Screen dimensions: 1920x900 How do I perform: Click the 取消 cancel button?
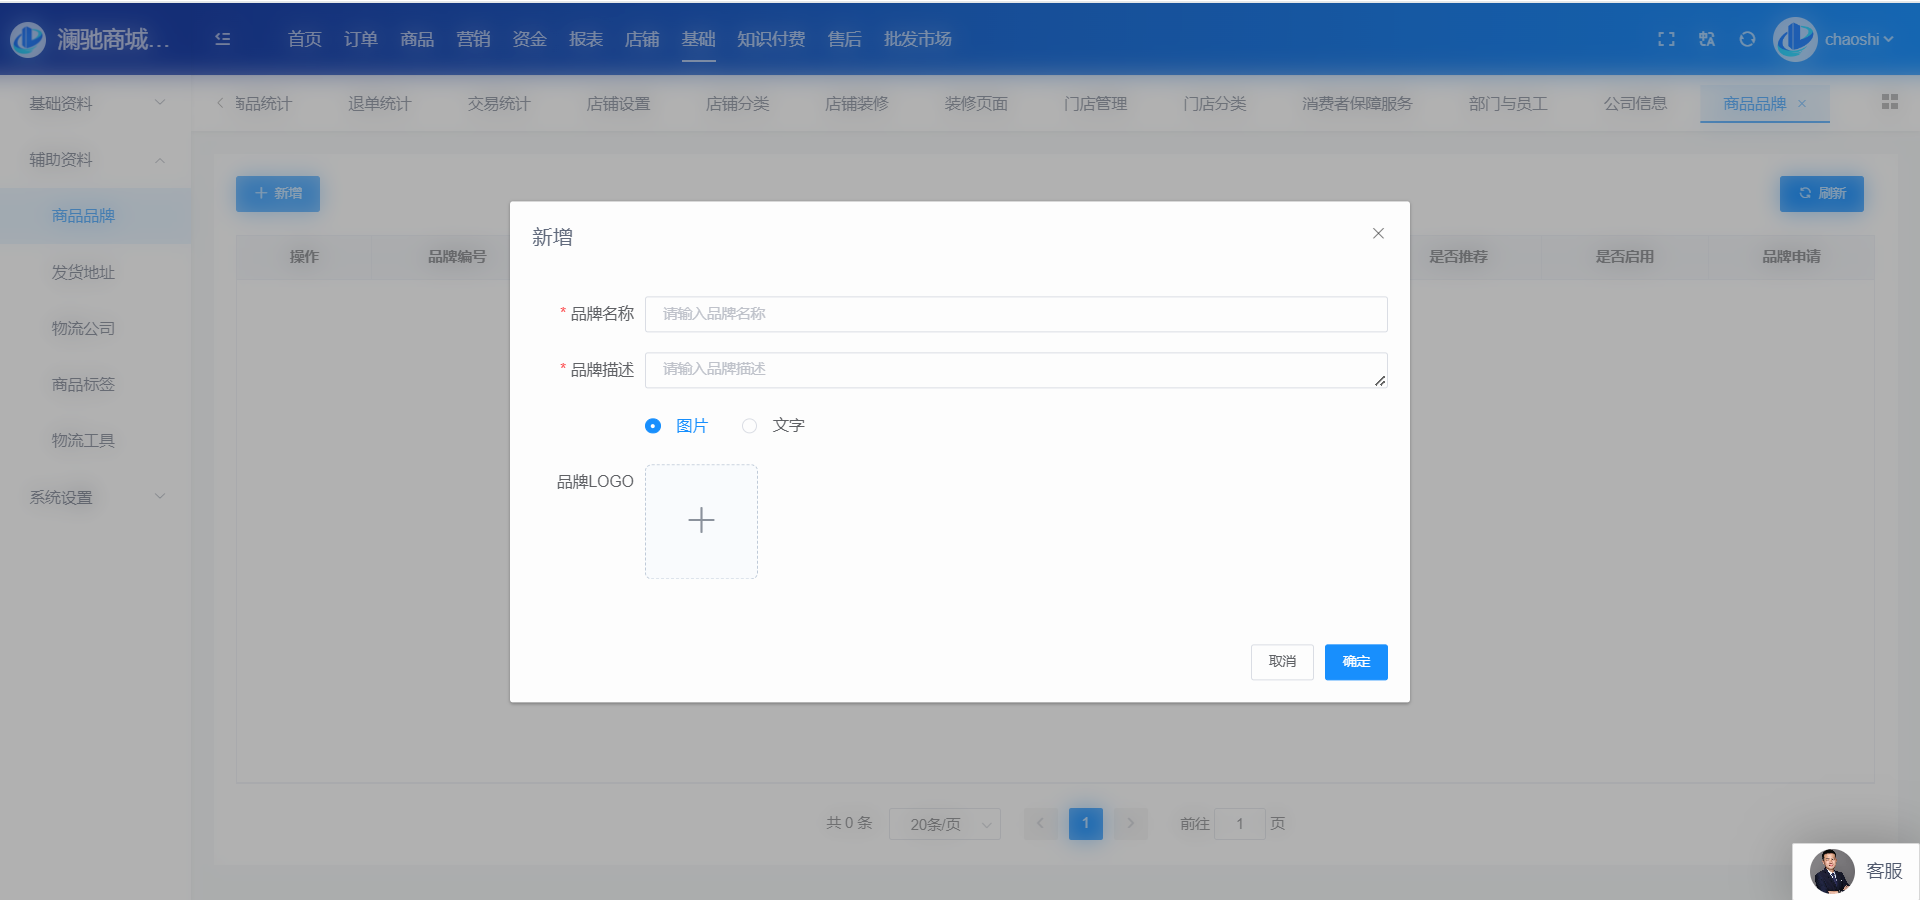(x=1282, y=662)
